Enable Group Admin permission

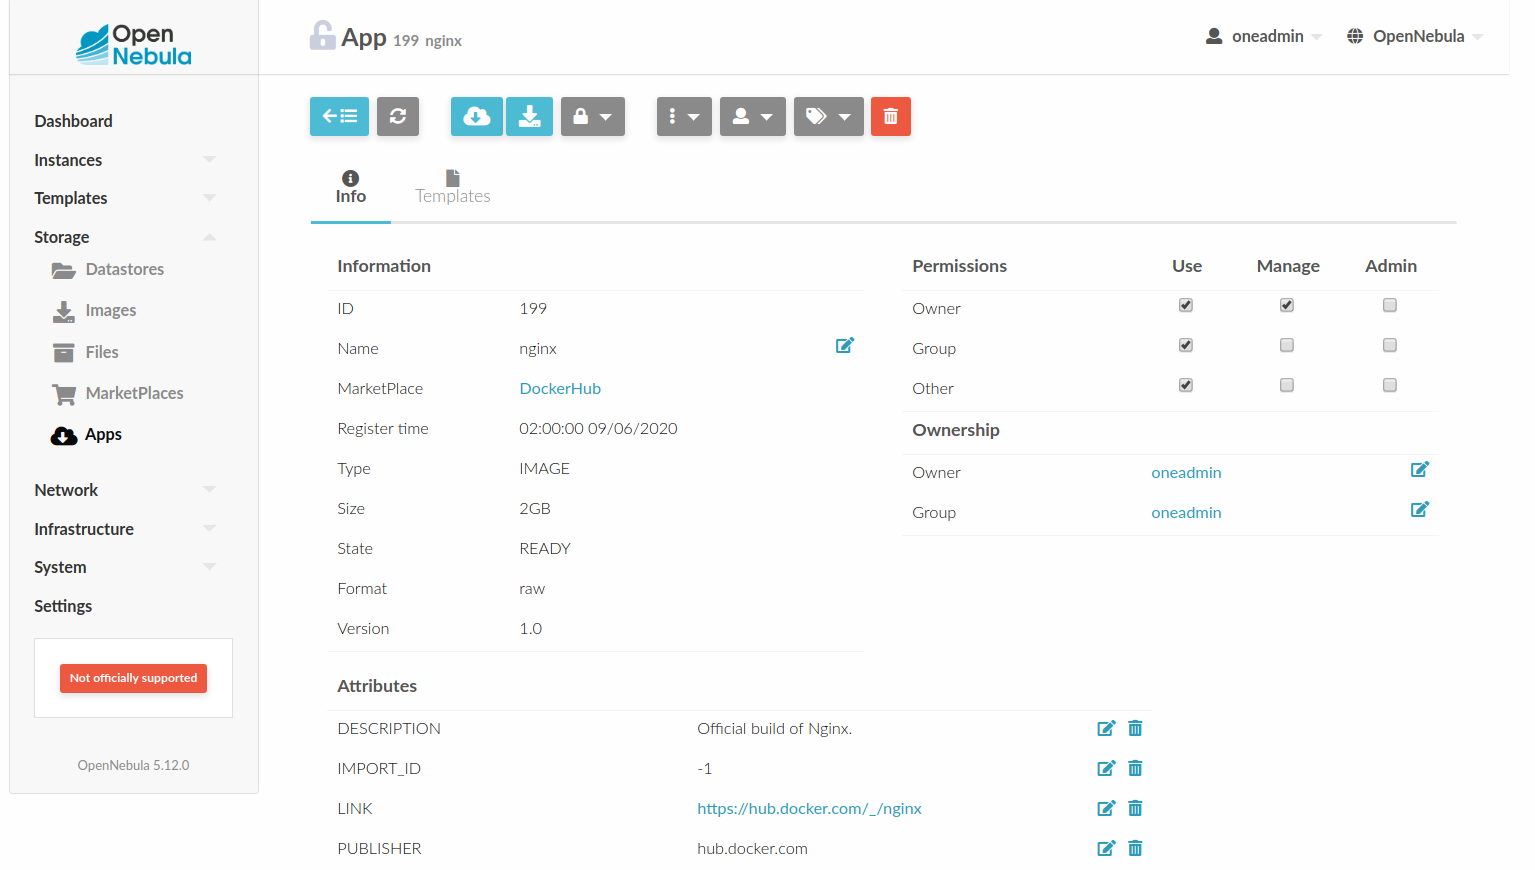click(1390, 345)
